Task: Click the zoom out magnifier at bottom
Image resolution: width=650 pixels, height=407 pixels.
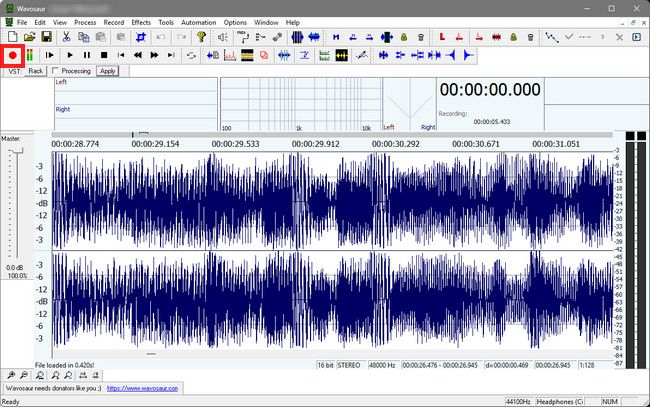Action: click(x=24, y=376)
